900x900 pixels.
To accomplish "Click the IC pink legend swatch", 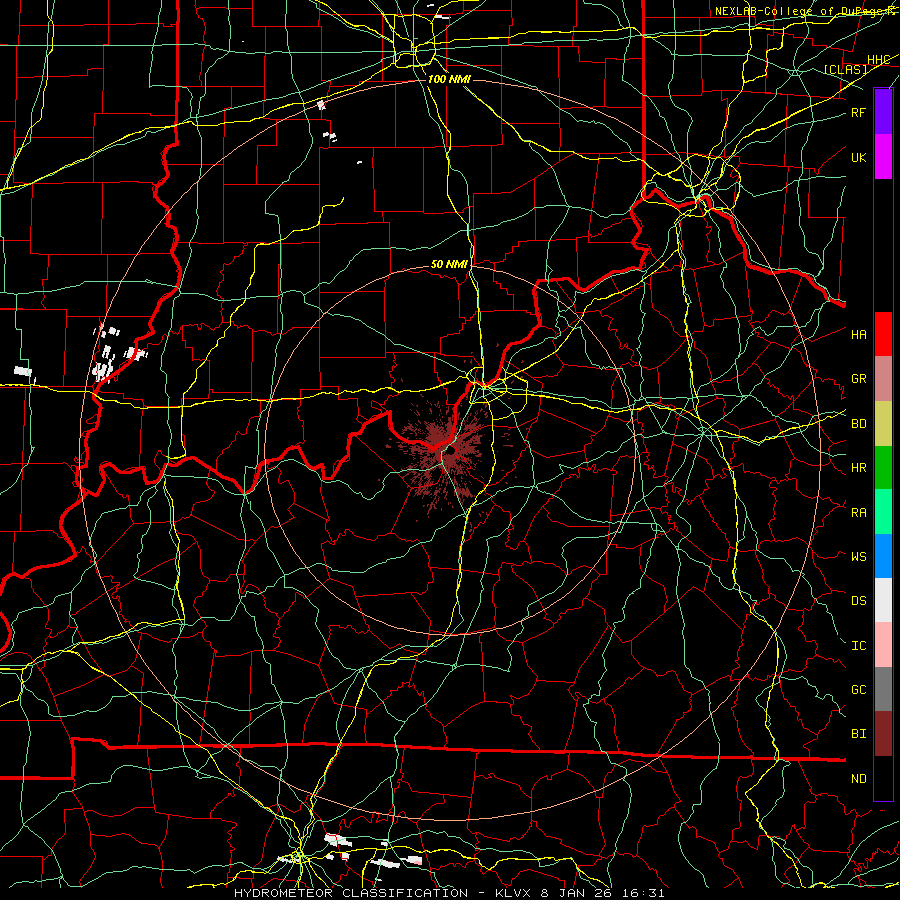I will [x=883, y=645].
